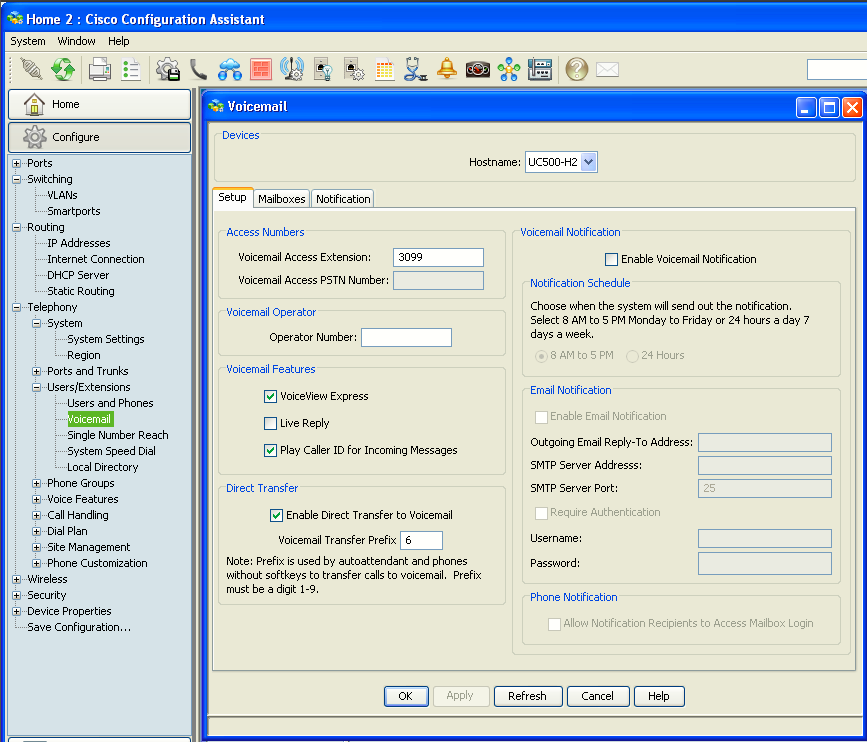Open the orange table grid toolbar icon
This screenshot has height=742, width=867.
(384, 70)
